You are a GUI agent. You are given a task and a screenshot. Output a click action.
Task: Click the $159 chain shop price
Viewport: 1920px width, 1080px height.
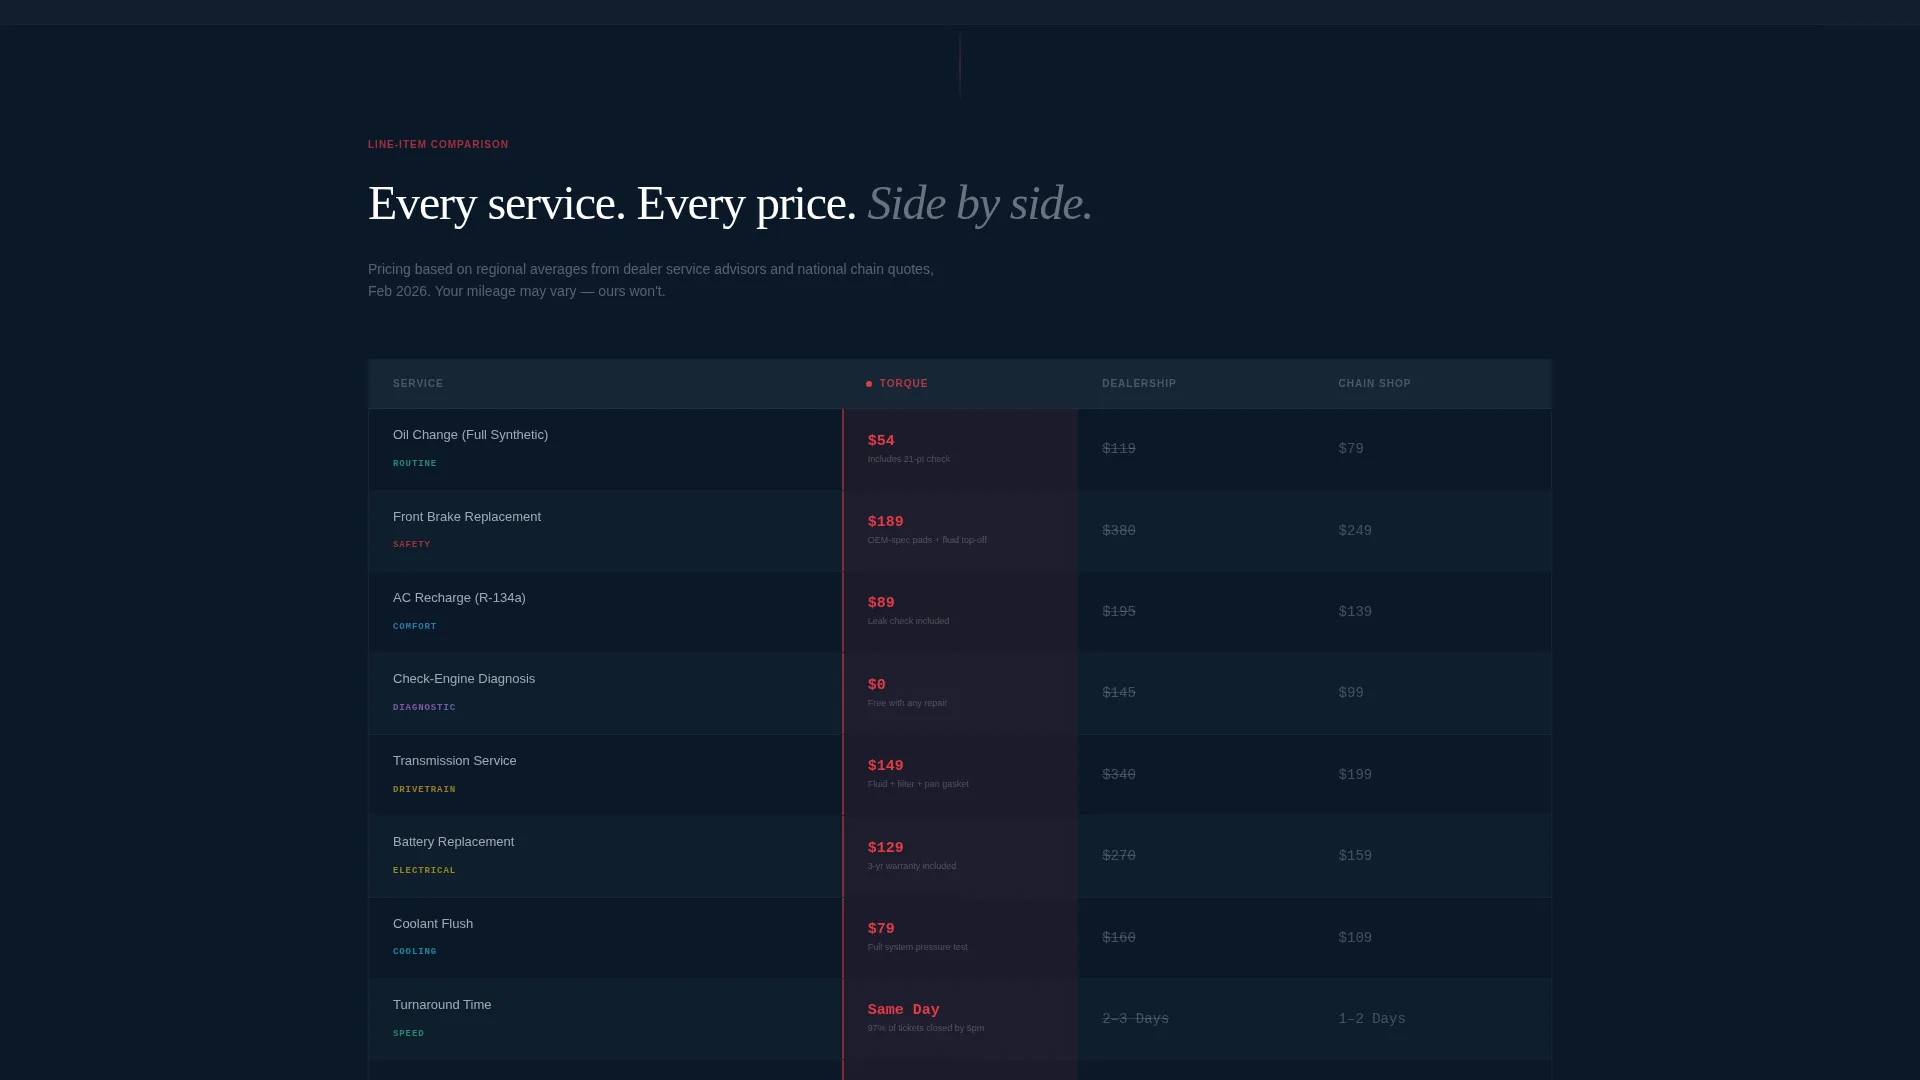[x=1355, y=856]
